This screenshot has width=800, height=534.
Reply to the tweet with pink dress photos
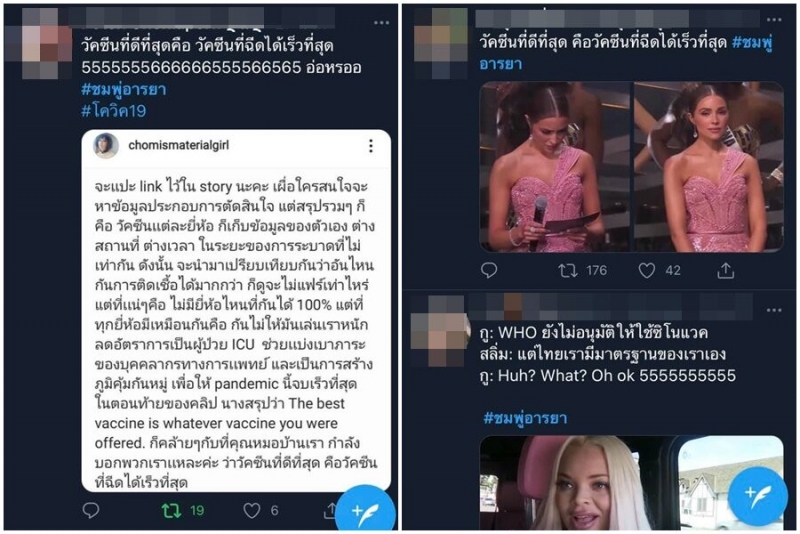[x=489, y=270]
